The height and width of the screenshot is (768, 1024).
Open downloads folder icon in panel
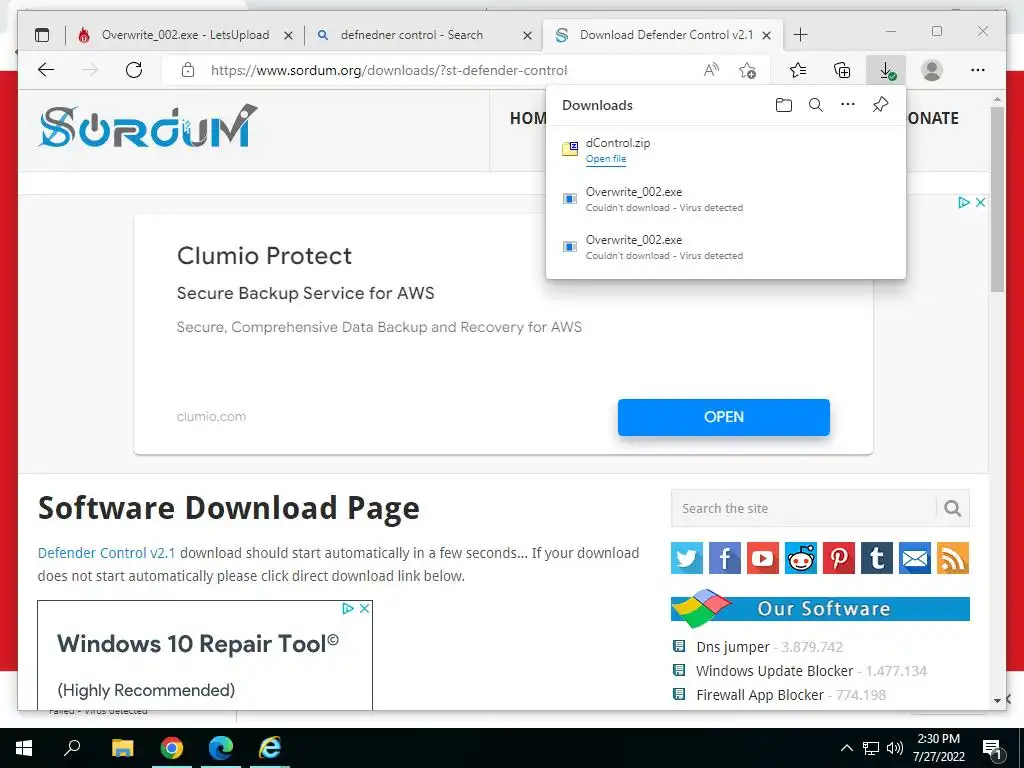coord(784,105)
